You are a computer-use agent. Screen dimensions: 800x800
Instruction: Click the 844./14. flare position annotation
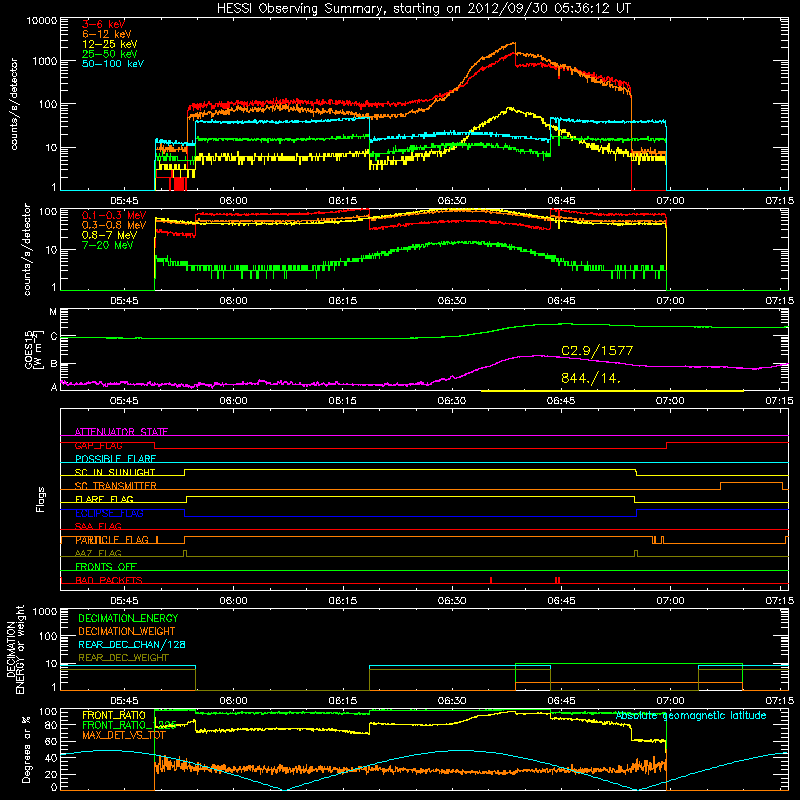(x=591, y=379)
